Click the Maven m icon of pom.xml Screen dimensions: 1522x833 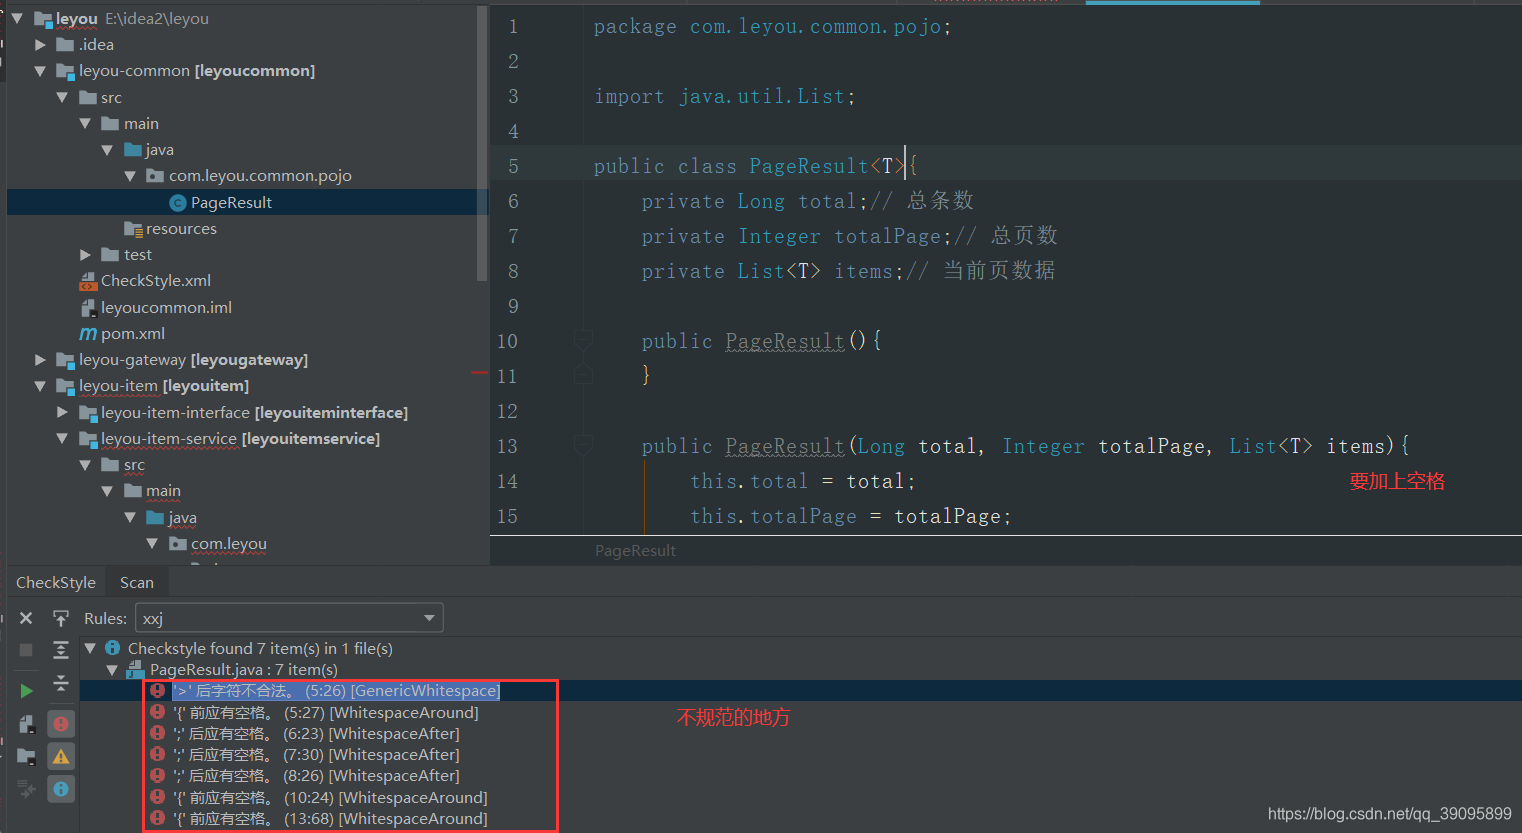coord(88,334)
